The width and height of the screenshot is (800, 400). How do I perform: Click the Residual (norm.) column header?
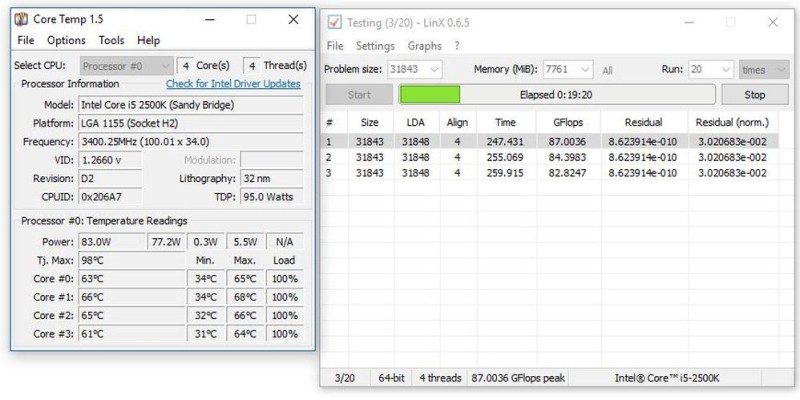[732, 122]
